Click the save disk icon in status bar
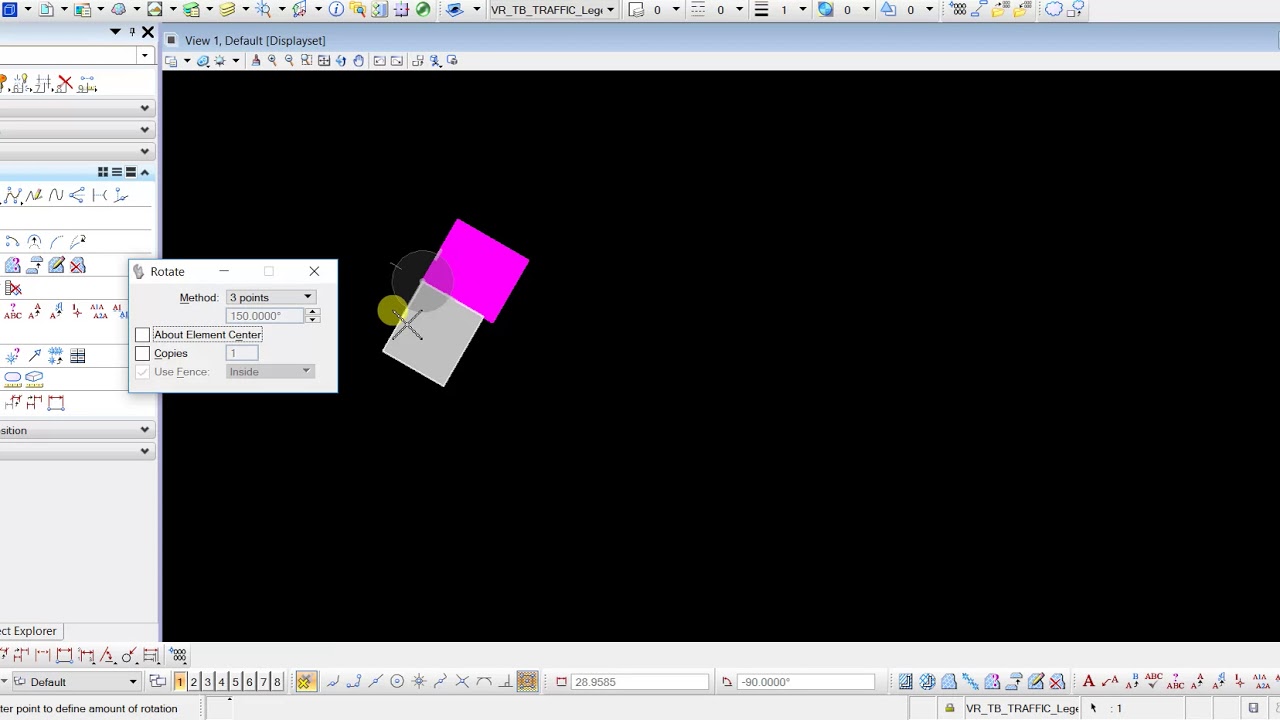Screen dimensions: 1280x720 pos(1253,708)
